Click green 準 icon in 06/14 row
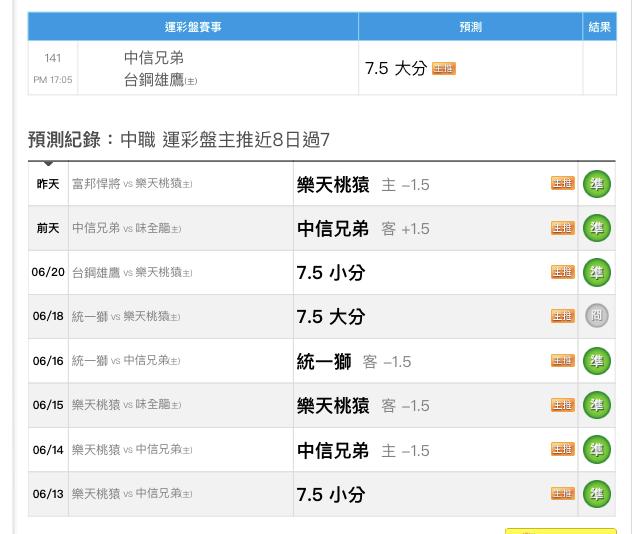This screenshot has width=640, height=534. point(596,449)
